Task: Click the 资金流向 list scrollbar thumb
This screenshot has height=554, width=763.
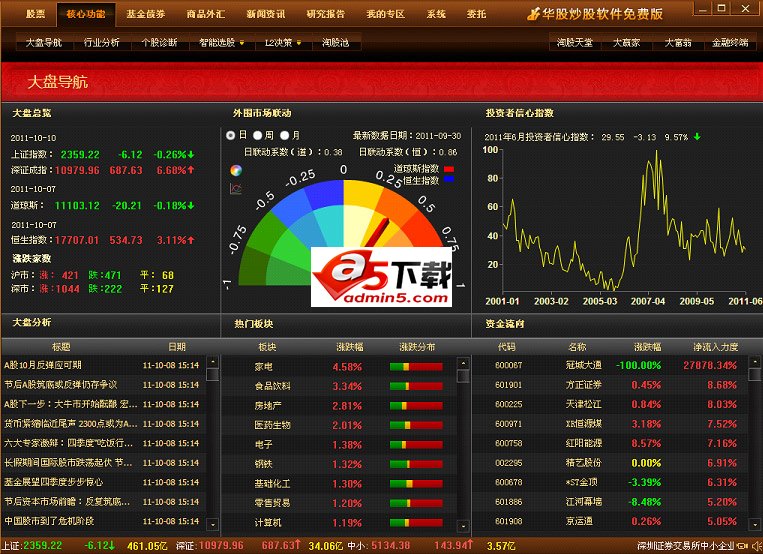Action: [x=754, y=374]
